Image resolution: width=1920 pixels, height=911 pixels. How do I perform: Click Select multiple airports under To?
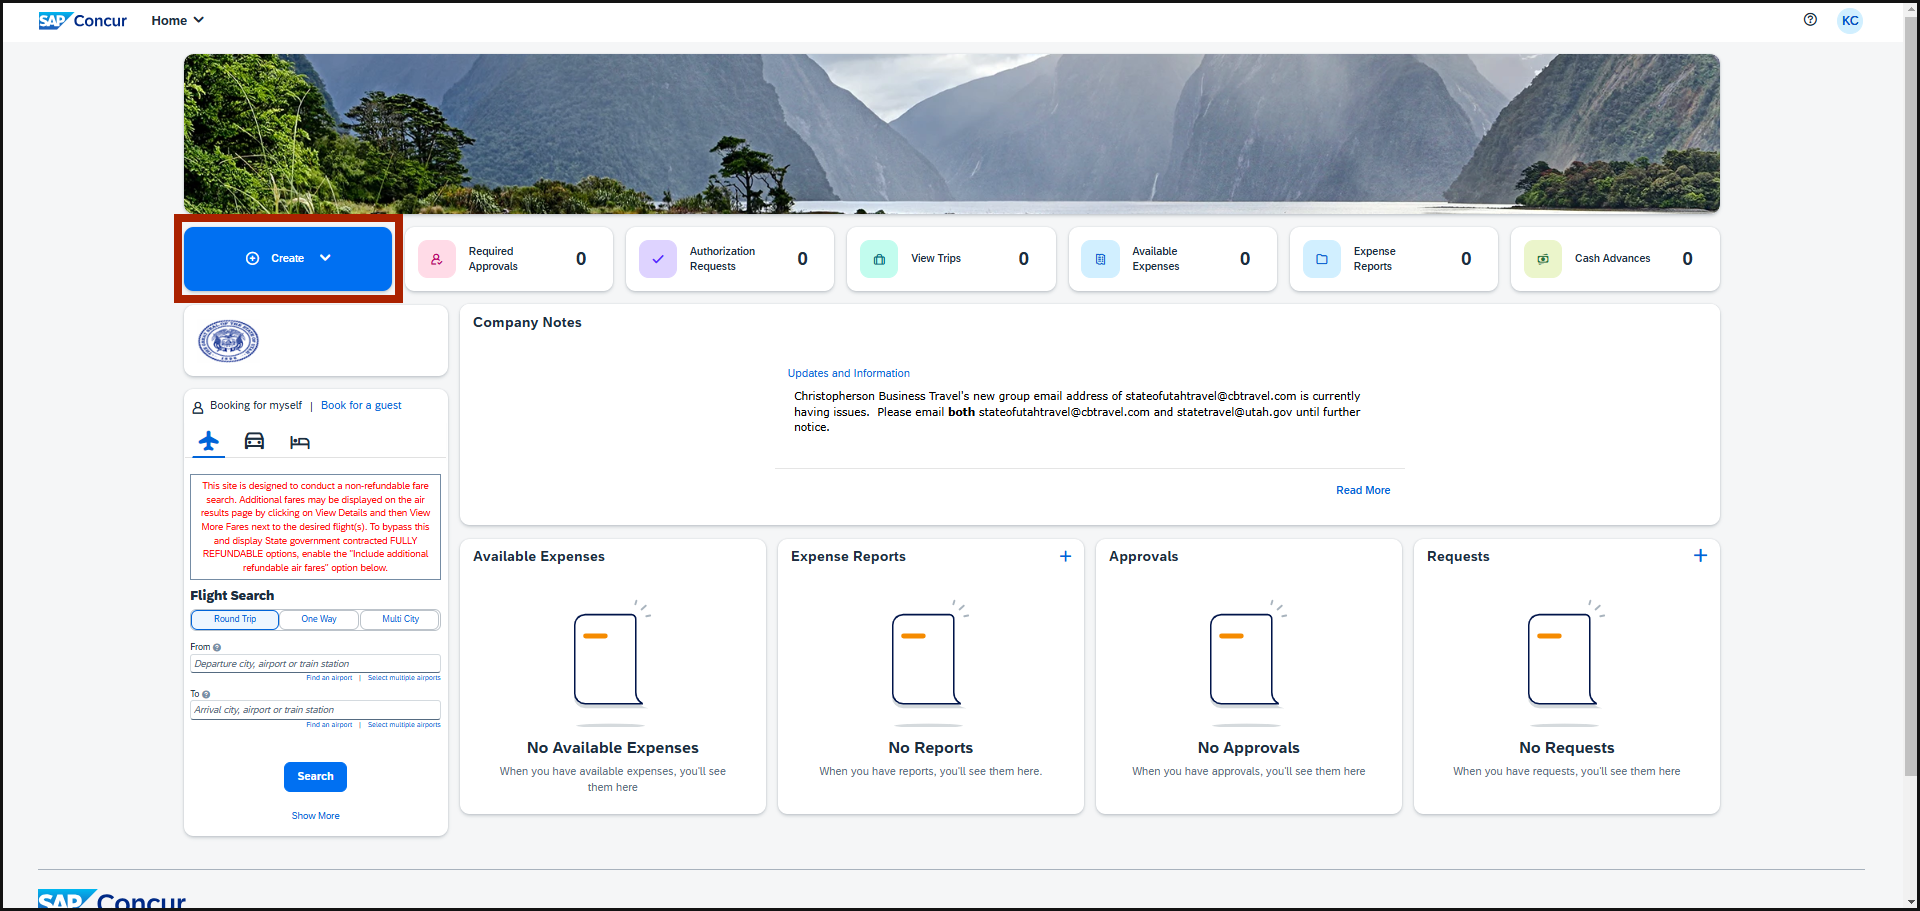point(404,725)
